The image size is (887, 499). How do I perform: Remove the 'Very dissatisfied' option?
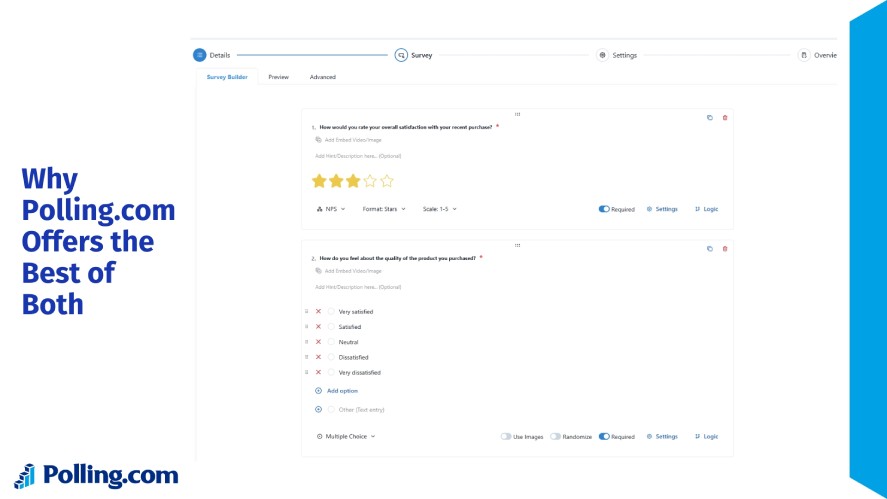(x=318, y=372)
